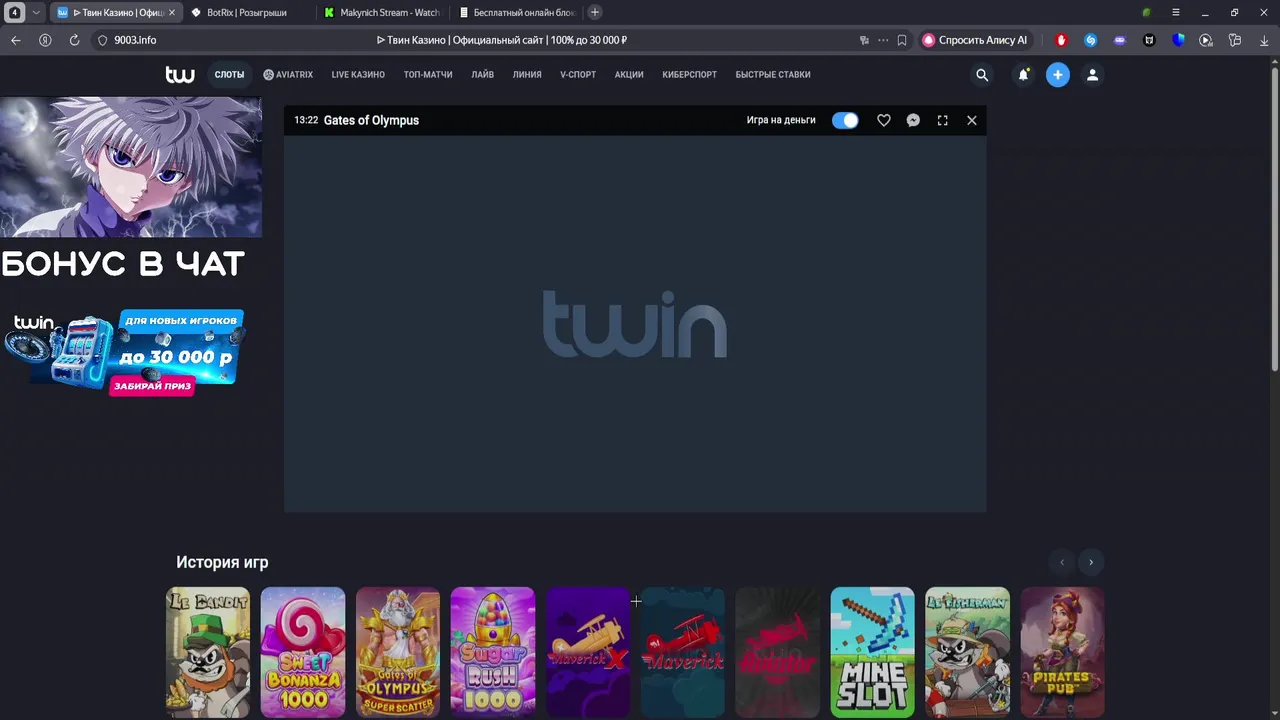Bookmark this page with the bookmark icon
This screenshot has width=1280, height=720.
tap(902, 40)
